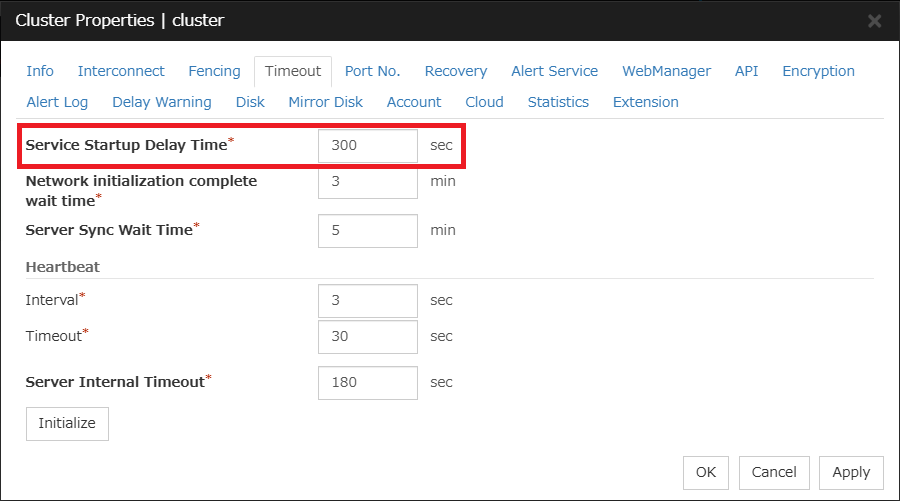Switch to the WebManager tab
900x501 pixels.
click(666, 71)
